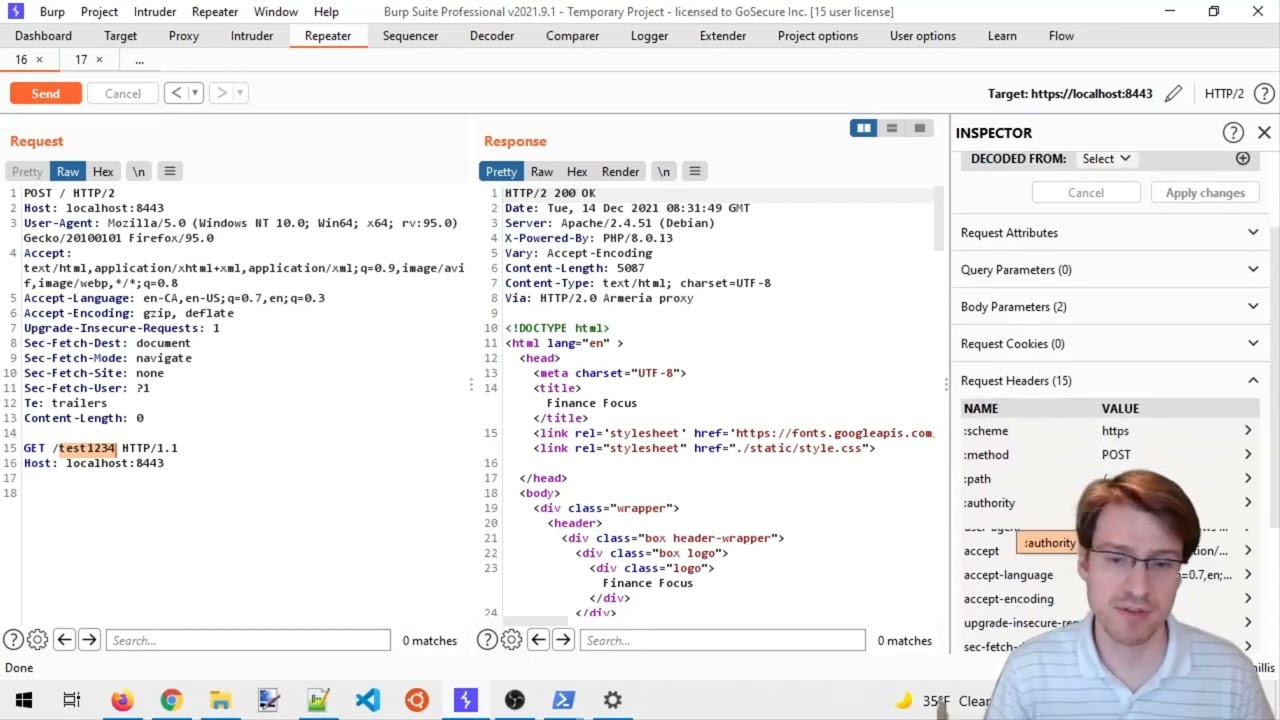Edit target with the pencil icon

1173,93
